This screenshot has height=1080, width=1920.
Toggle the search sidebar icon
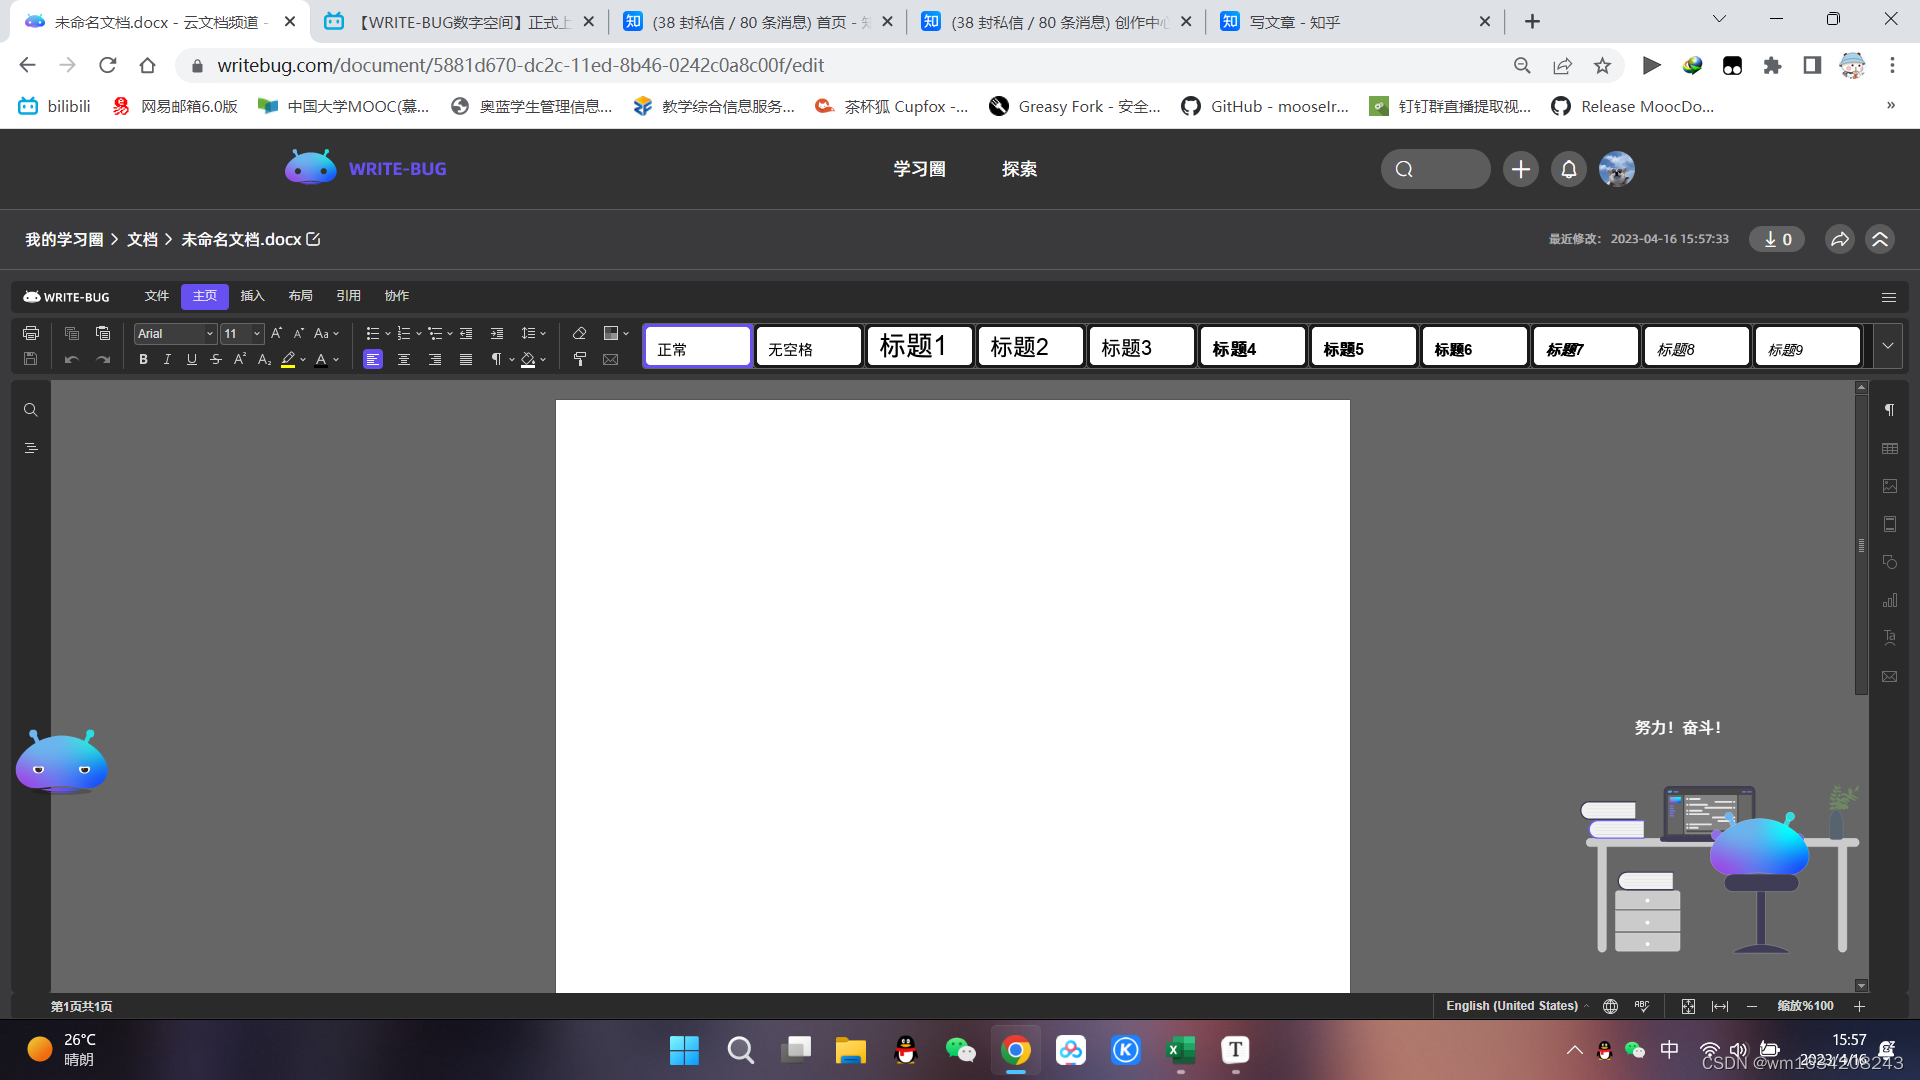pyautogui.click(x=30, y=409)
